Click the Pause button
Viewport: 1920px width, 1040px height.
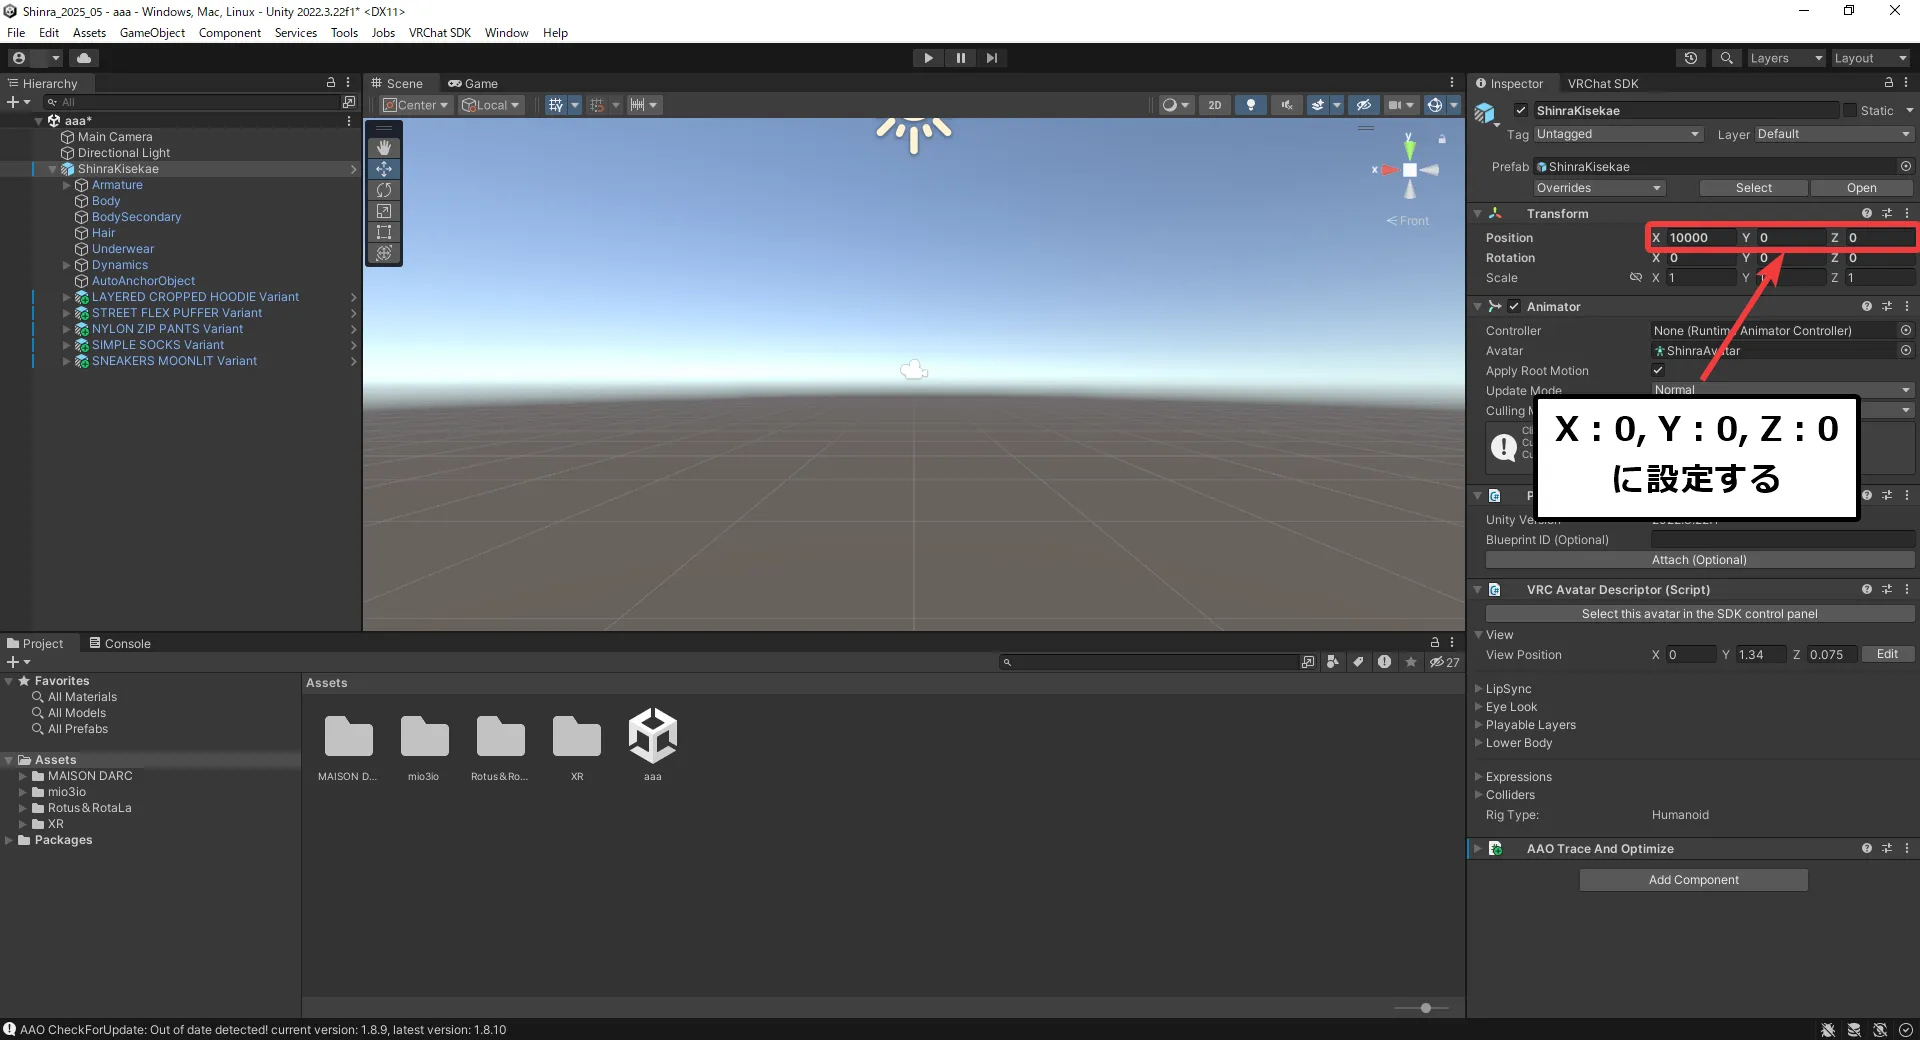pos(960,58)
